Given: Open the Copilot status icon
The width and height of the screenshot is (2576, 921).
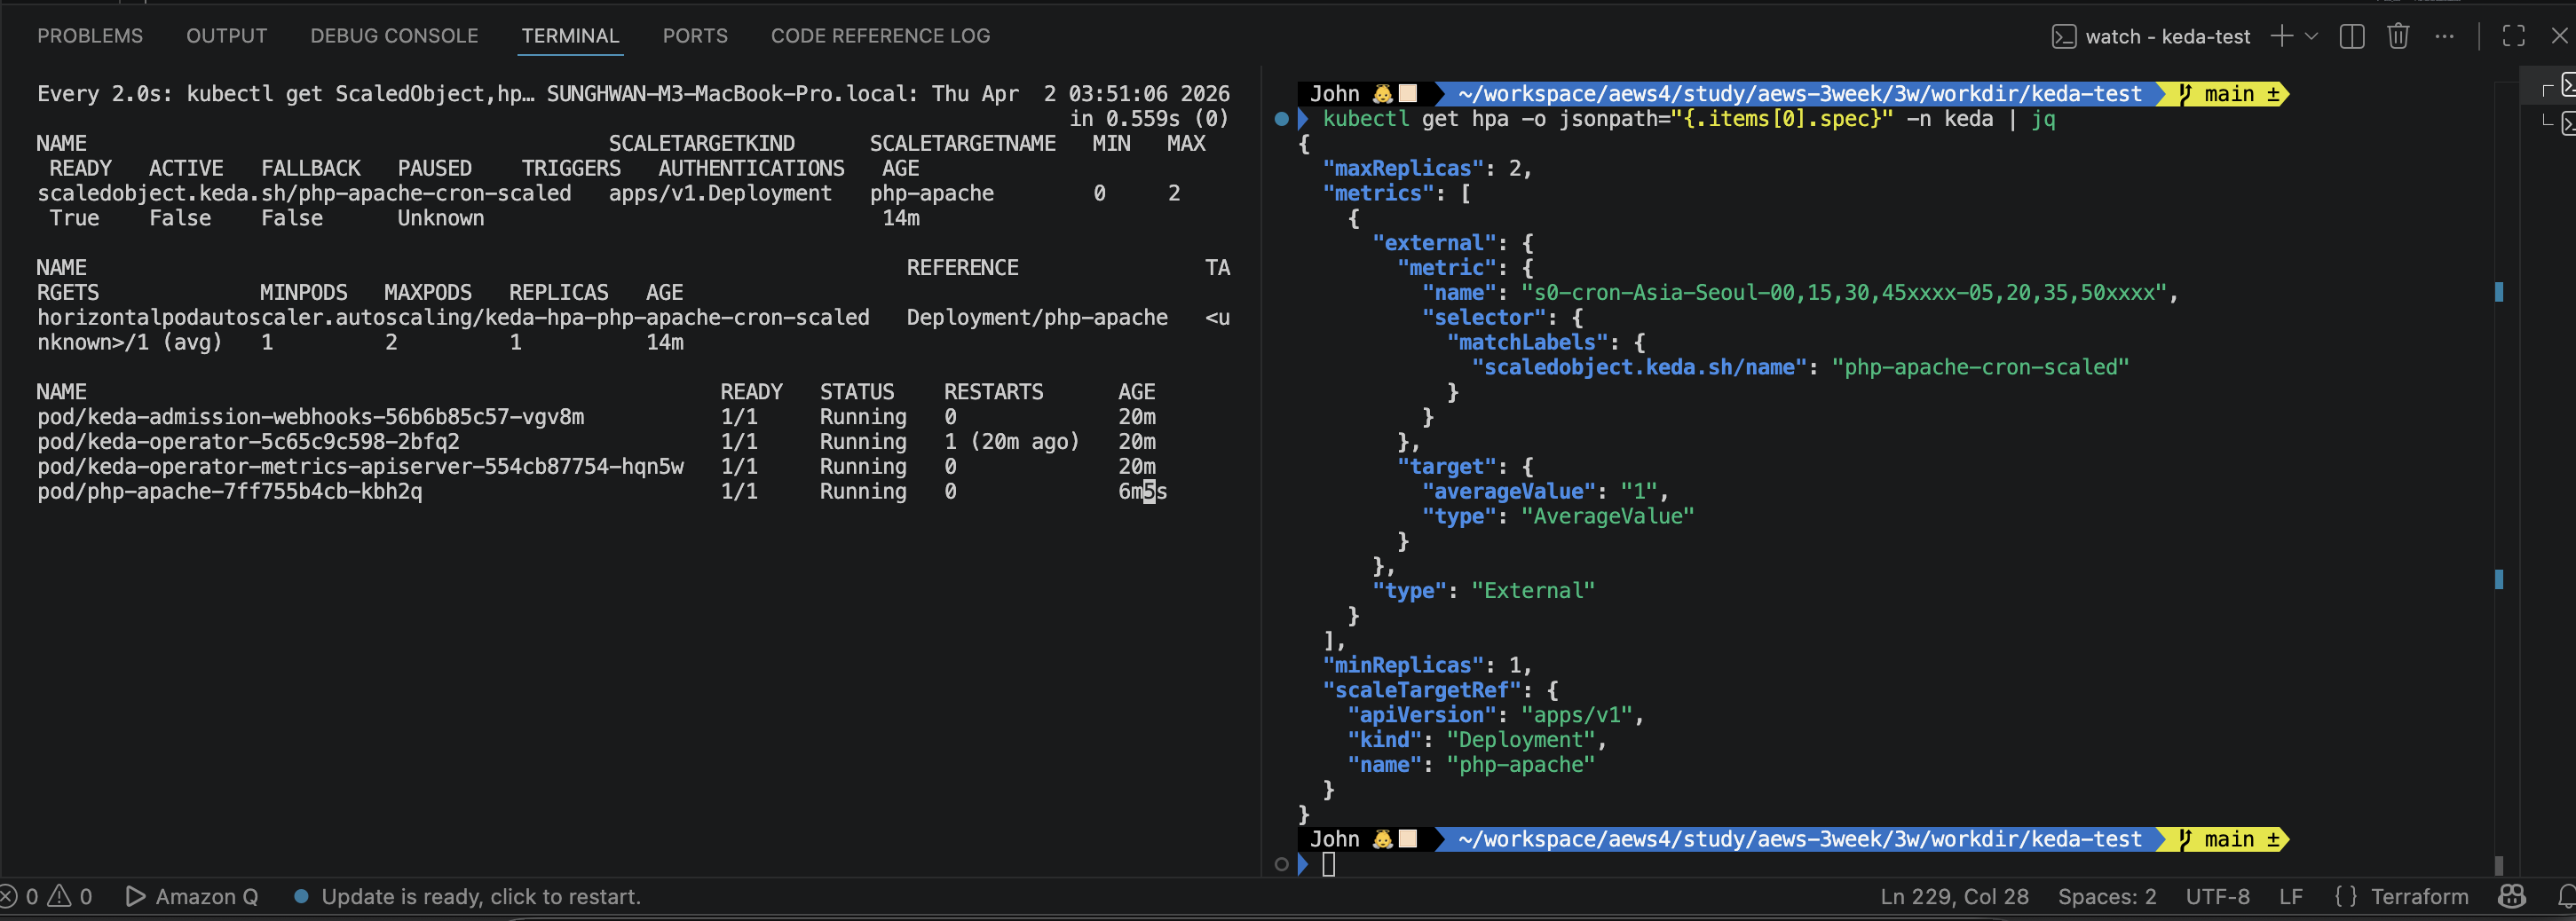Looking at the screenshot, I should point(2512,896).
